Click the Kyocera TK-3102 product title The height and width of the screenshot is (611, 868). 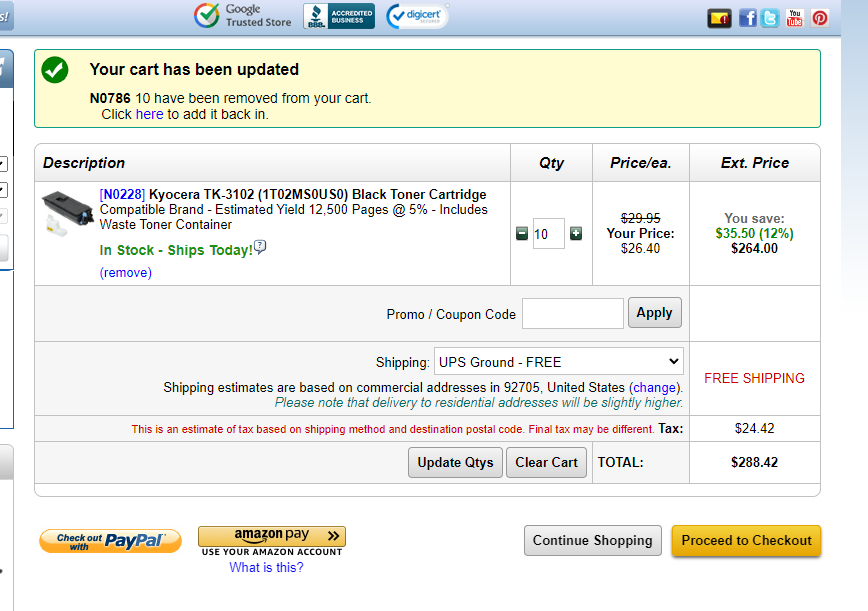tap(318, 194)
